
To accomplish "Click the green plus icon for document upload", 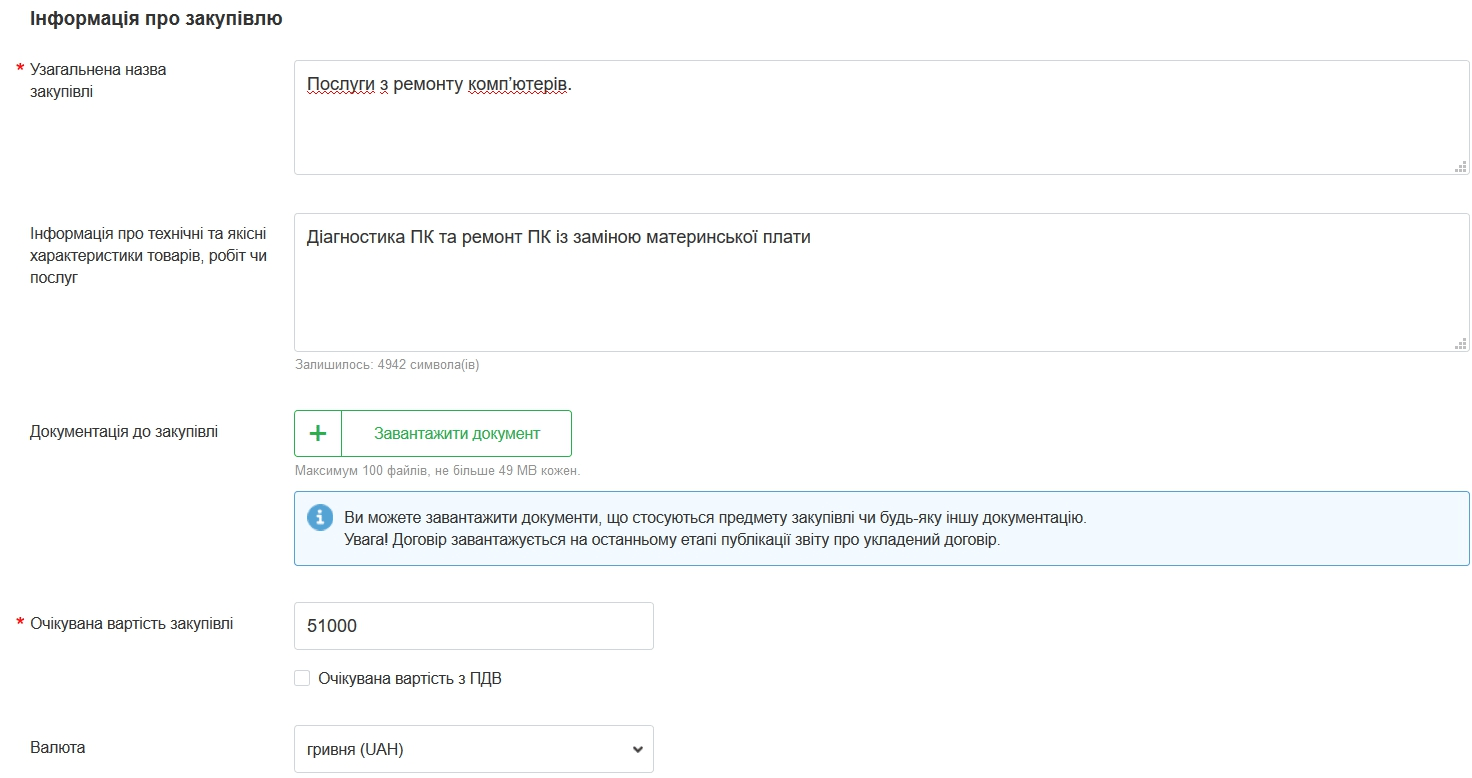I will pyautogui.click(x=318, y=433).
